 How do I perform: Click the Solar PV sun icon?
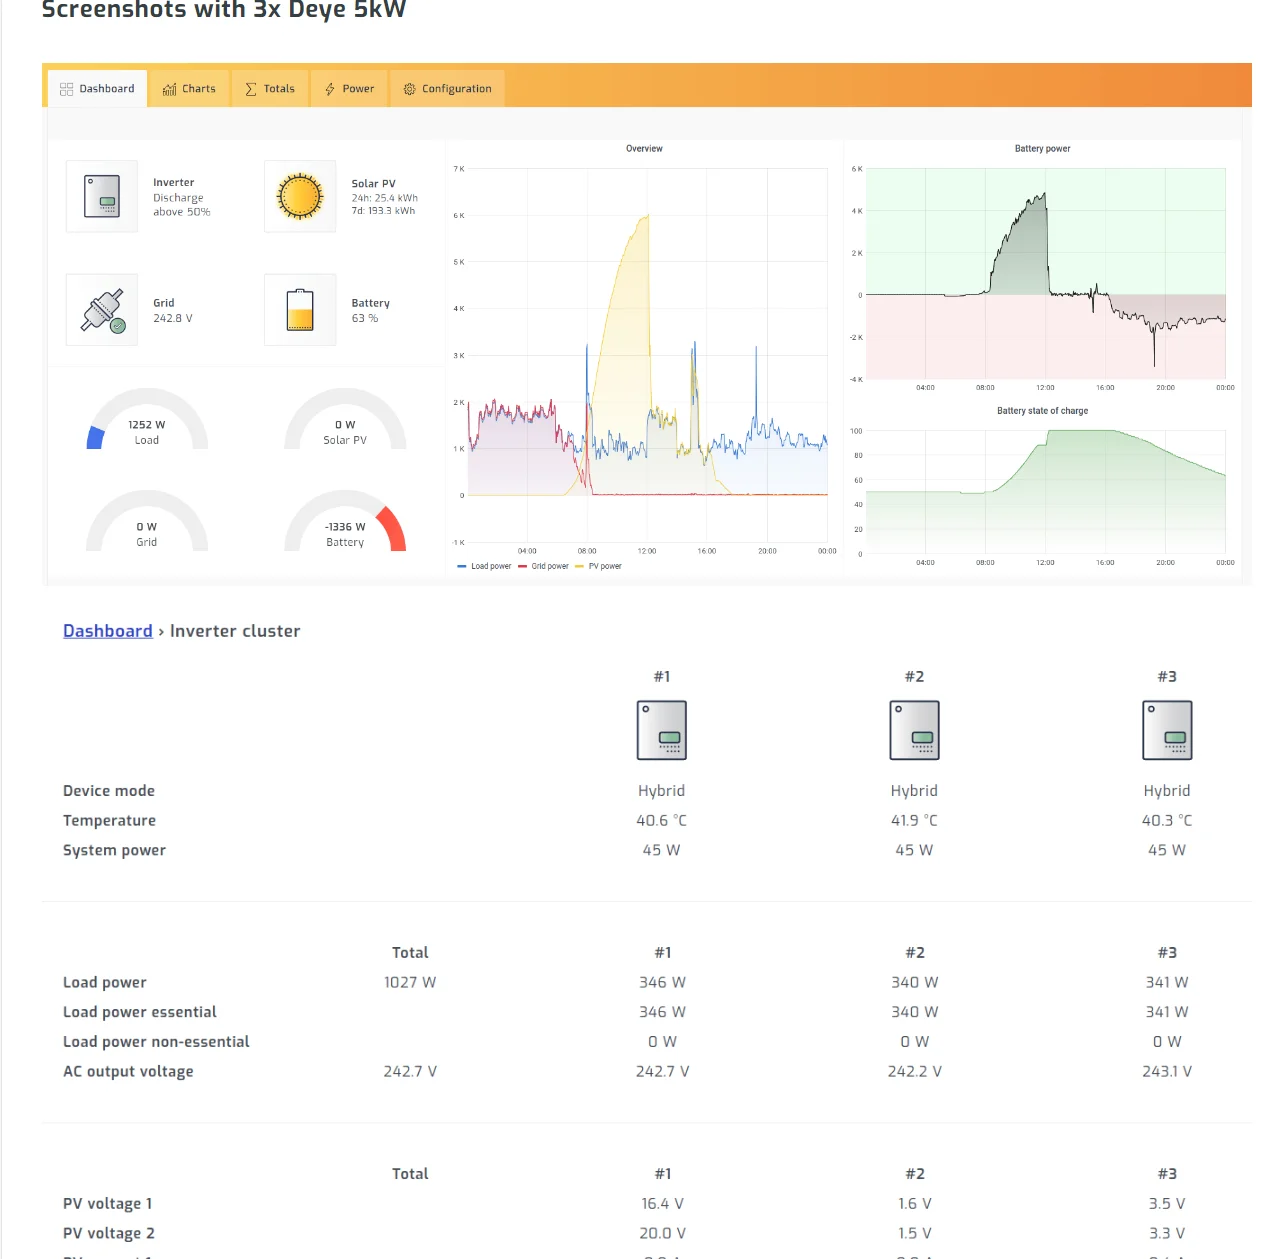point(300,196)
